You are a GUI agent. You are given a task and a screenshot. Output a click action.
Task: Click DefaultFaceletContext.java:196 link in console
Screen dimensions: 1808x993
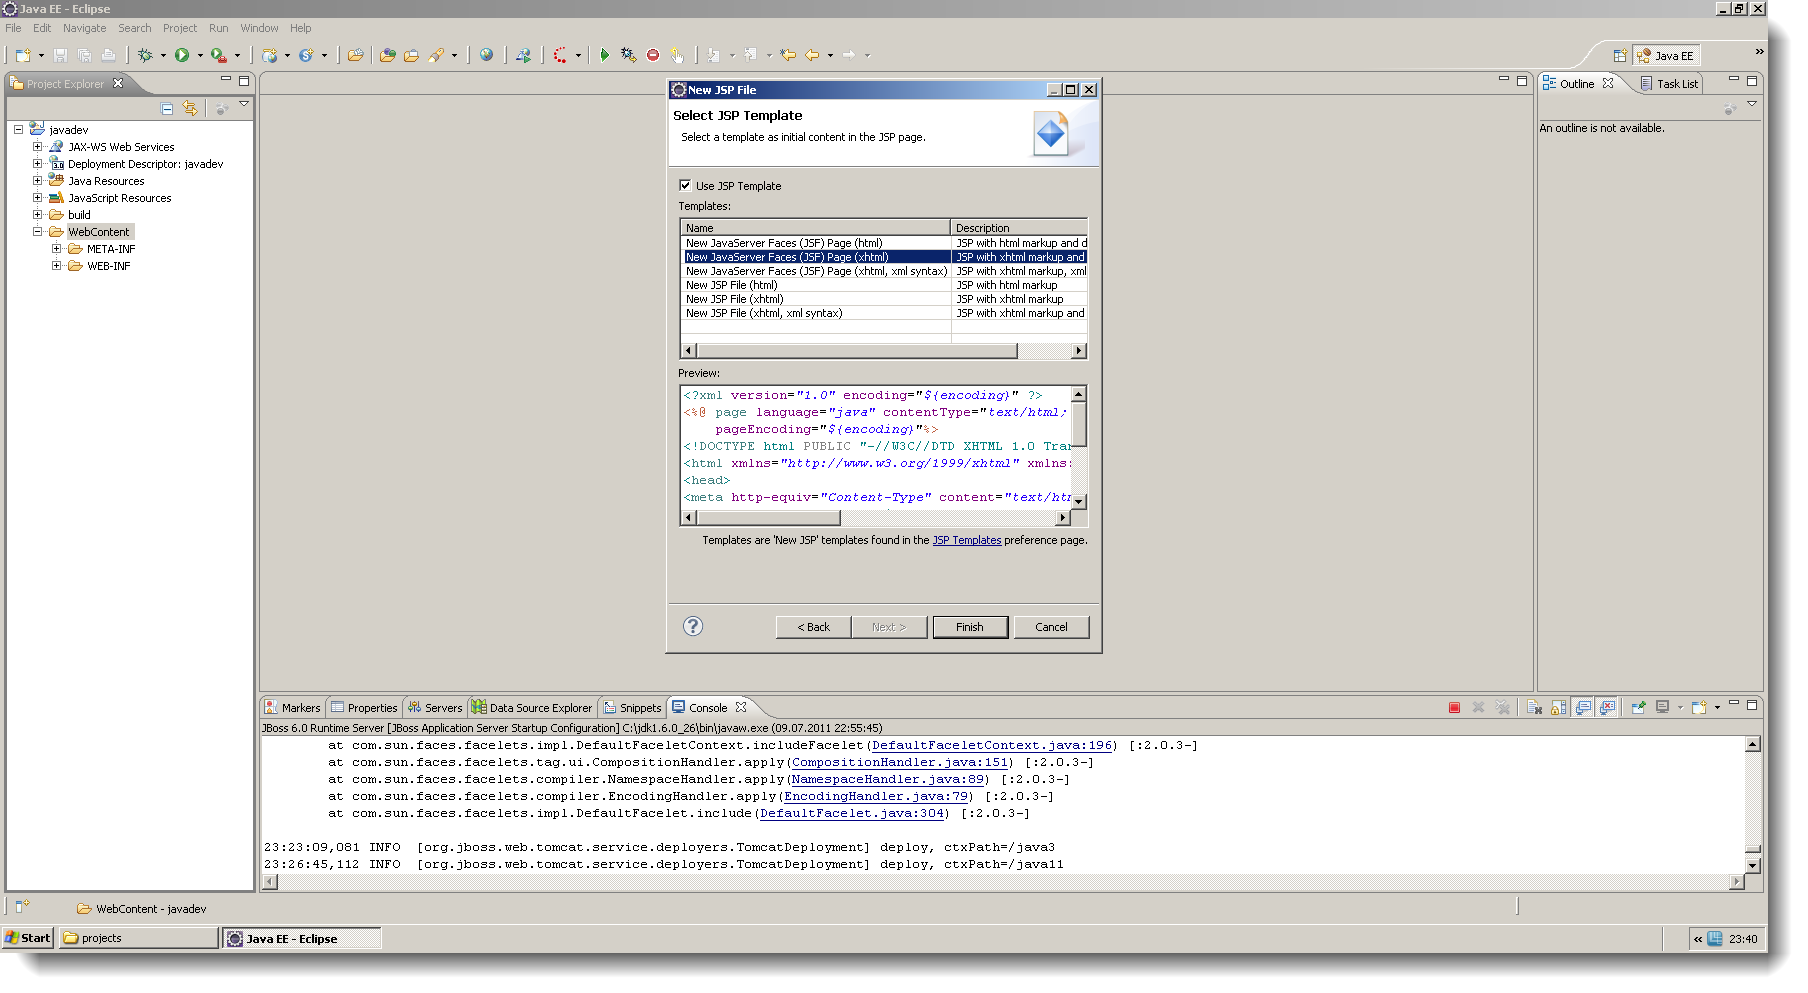pos(992,745)
